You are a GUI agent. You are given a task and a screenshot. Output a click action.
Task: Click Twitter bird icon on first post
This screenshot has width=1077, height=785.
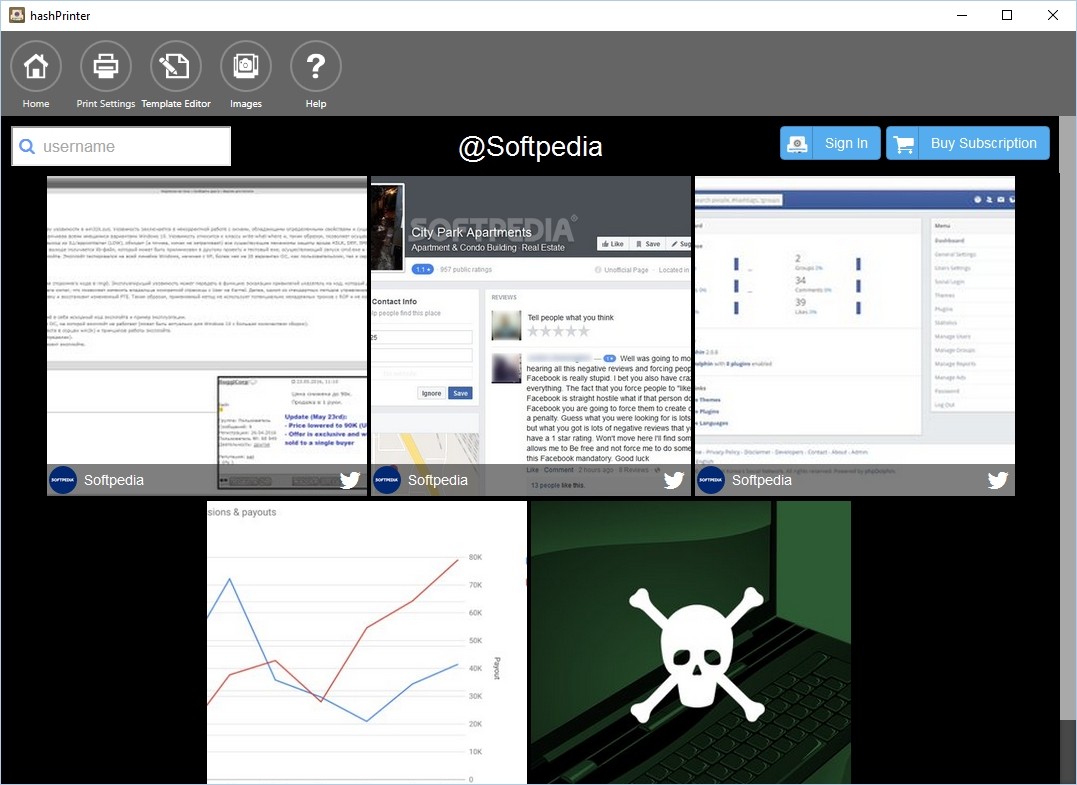pos(350,480)
